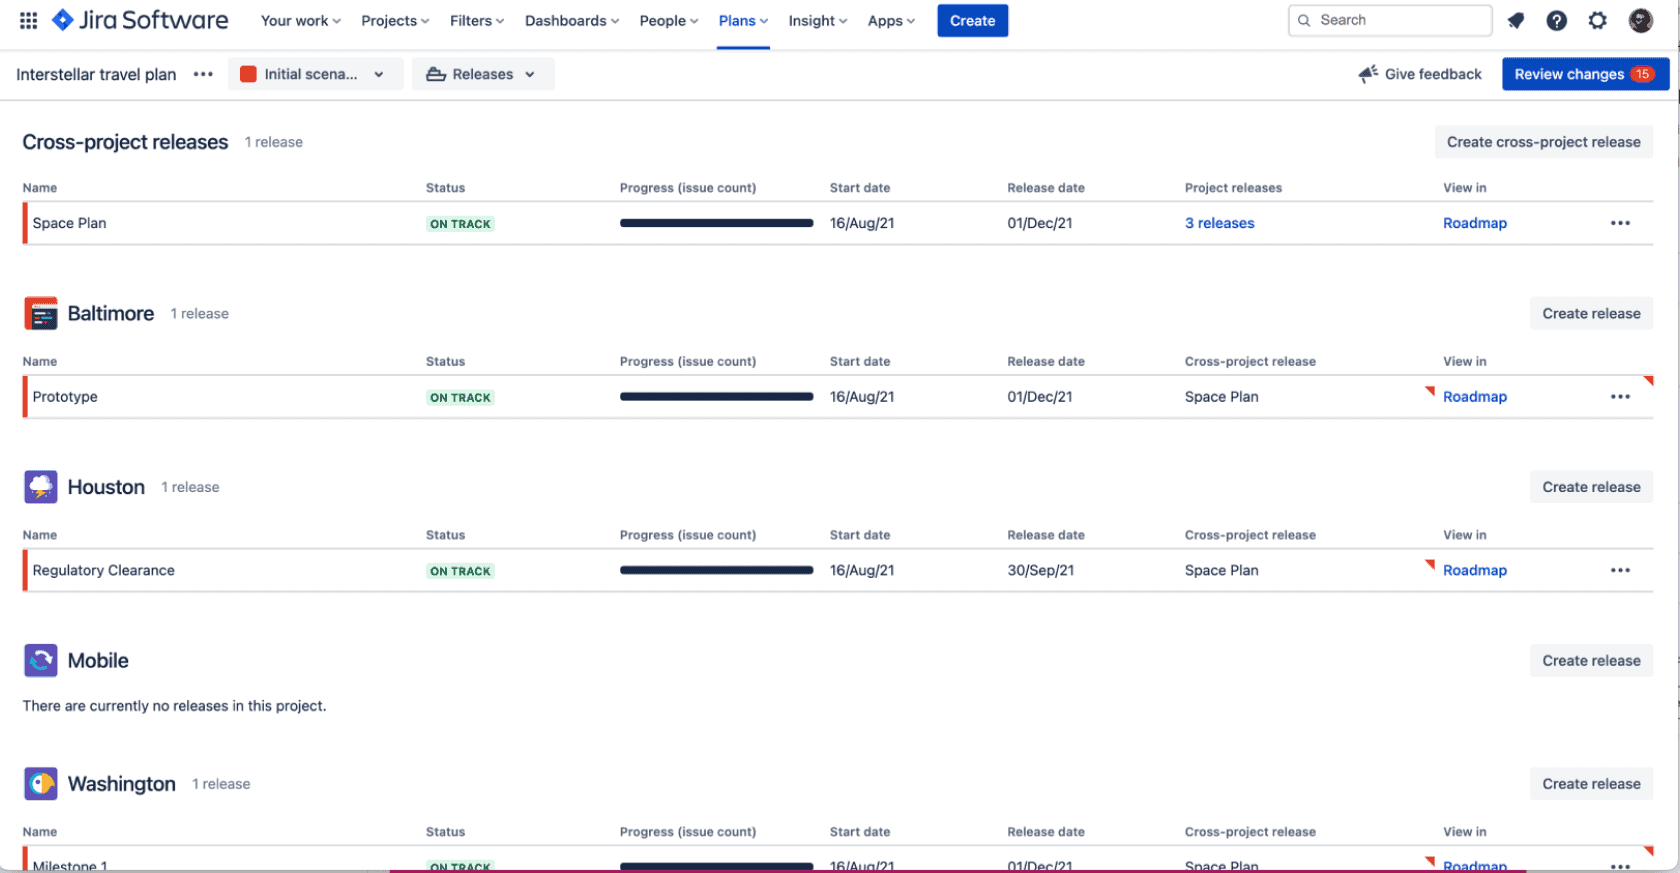
Task: Click the Mobile project icon
Action: tap(41, 661)
